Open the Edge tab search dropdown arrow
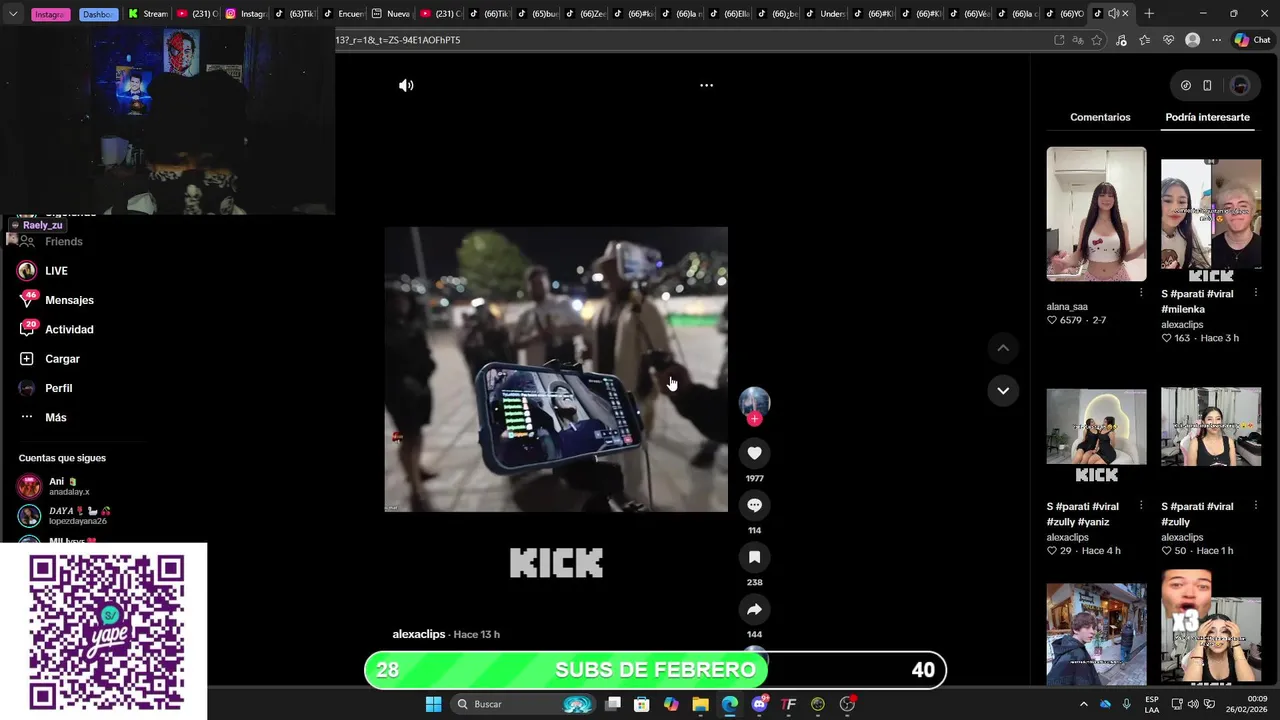This screenshot has height=720, width=1280. [13, 14]
